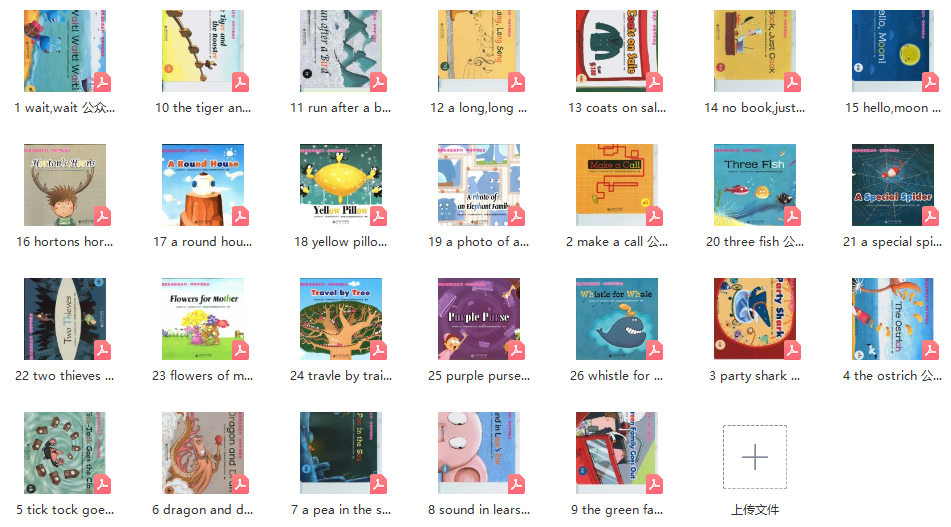Click the '上传文件' upload label
Screen dimensions: 951x527
click(x=754, y=509)
